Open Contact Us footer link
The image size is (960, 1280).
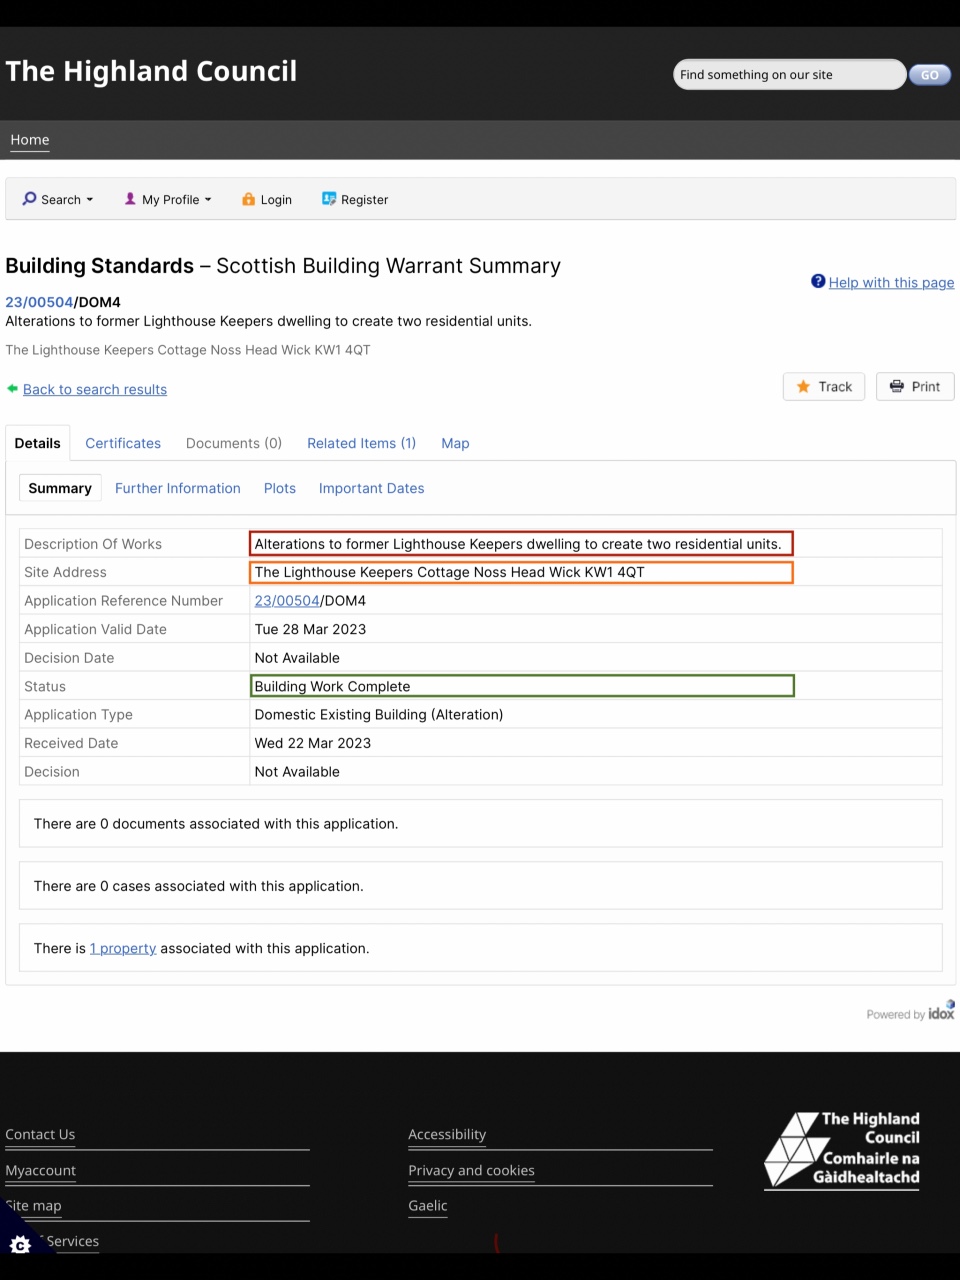tap(40, 1134)
